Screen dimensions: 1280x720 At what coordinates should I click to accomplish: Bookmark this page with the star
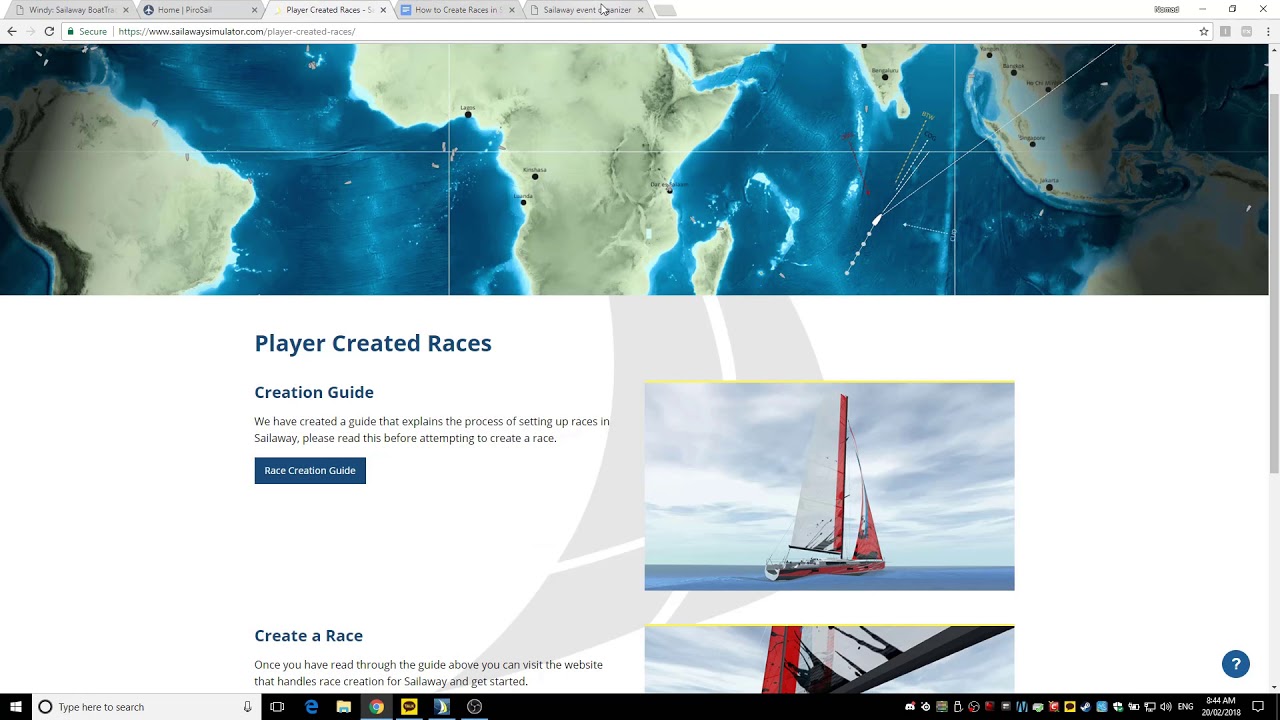tap(1204, 31)
